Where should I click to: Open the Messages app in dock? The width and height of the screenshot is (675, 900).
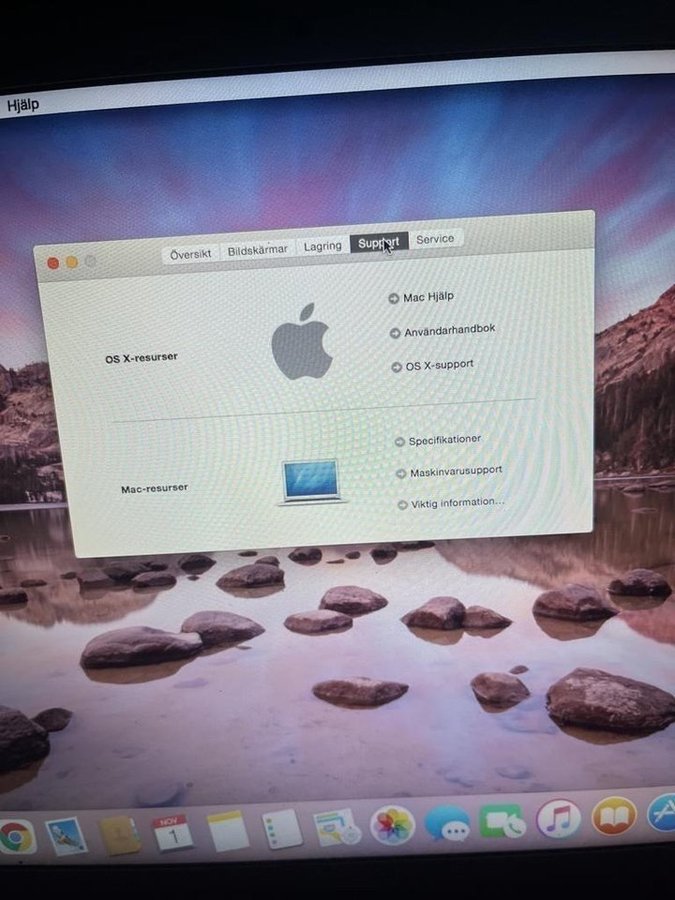(447, 823)
